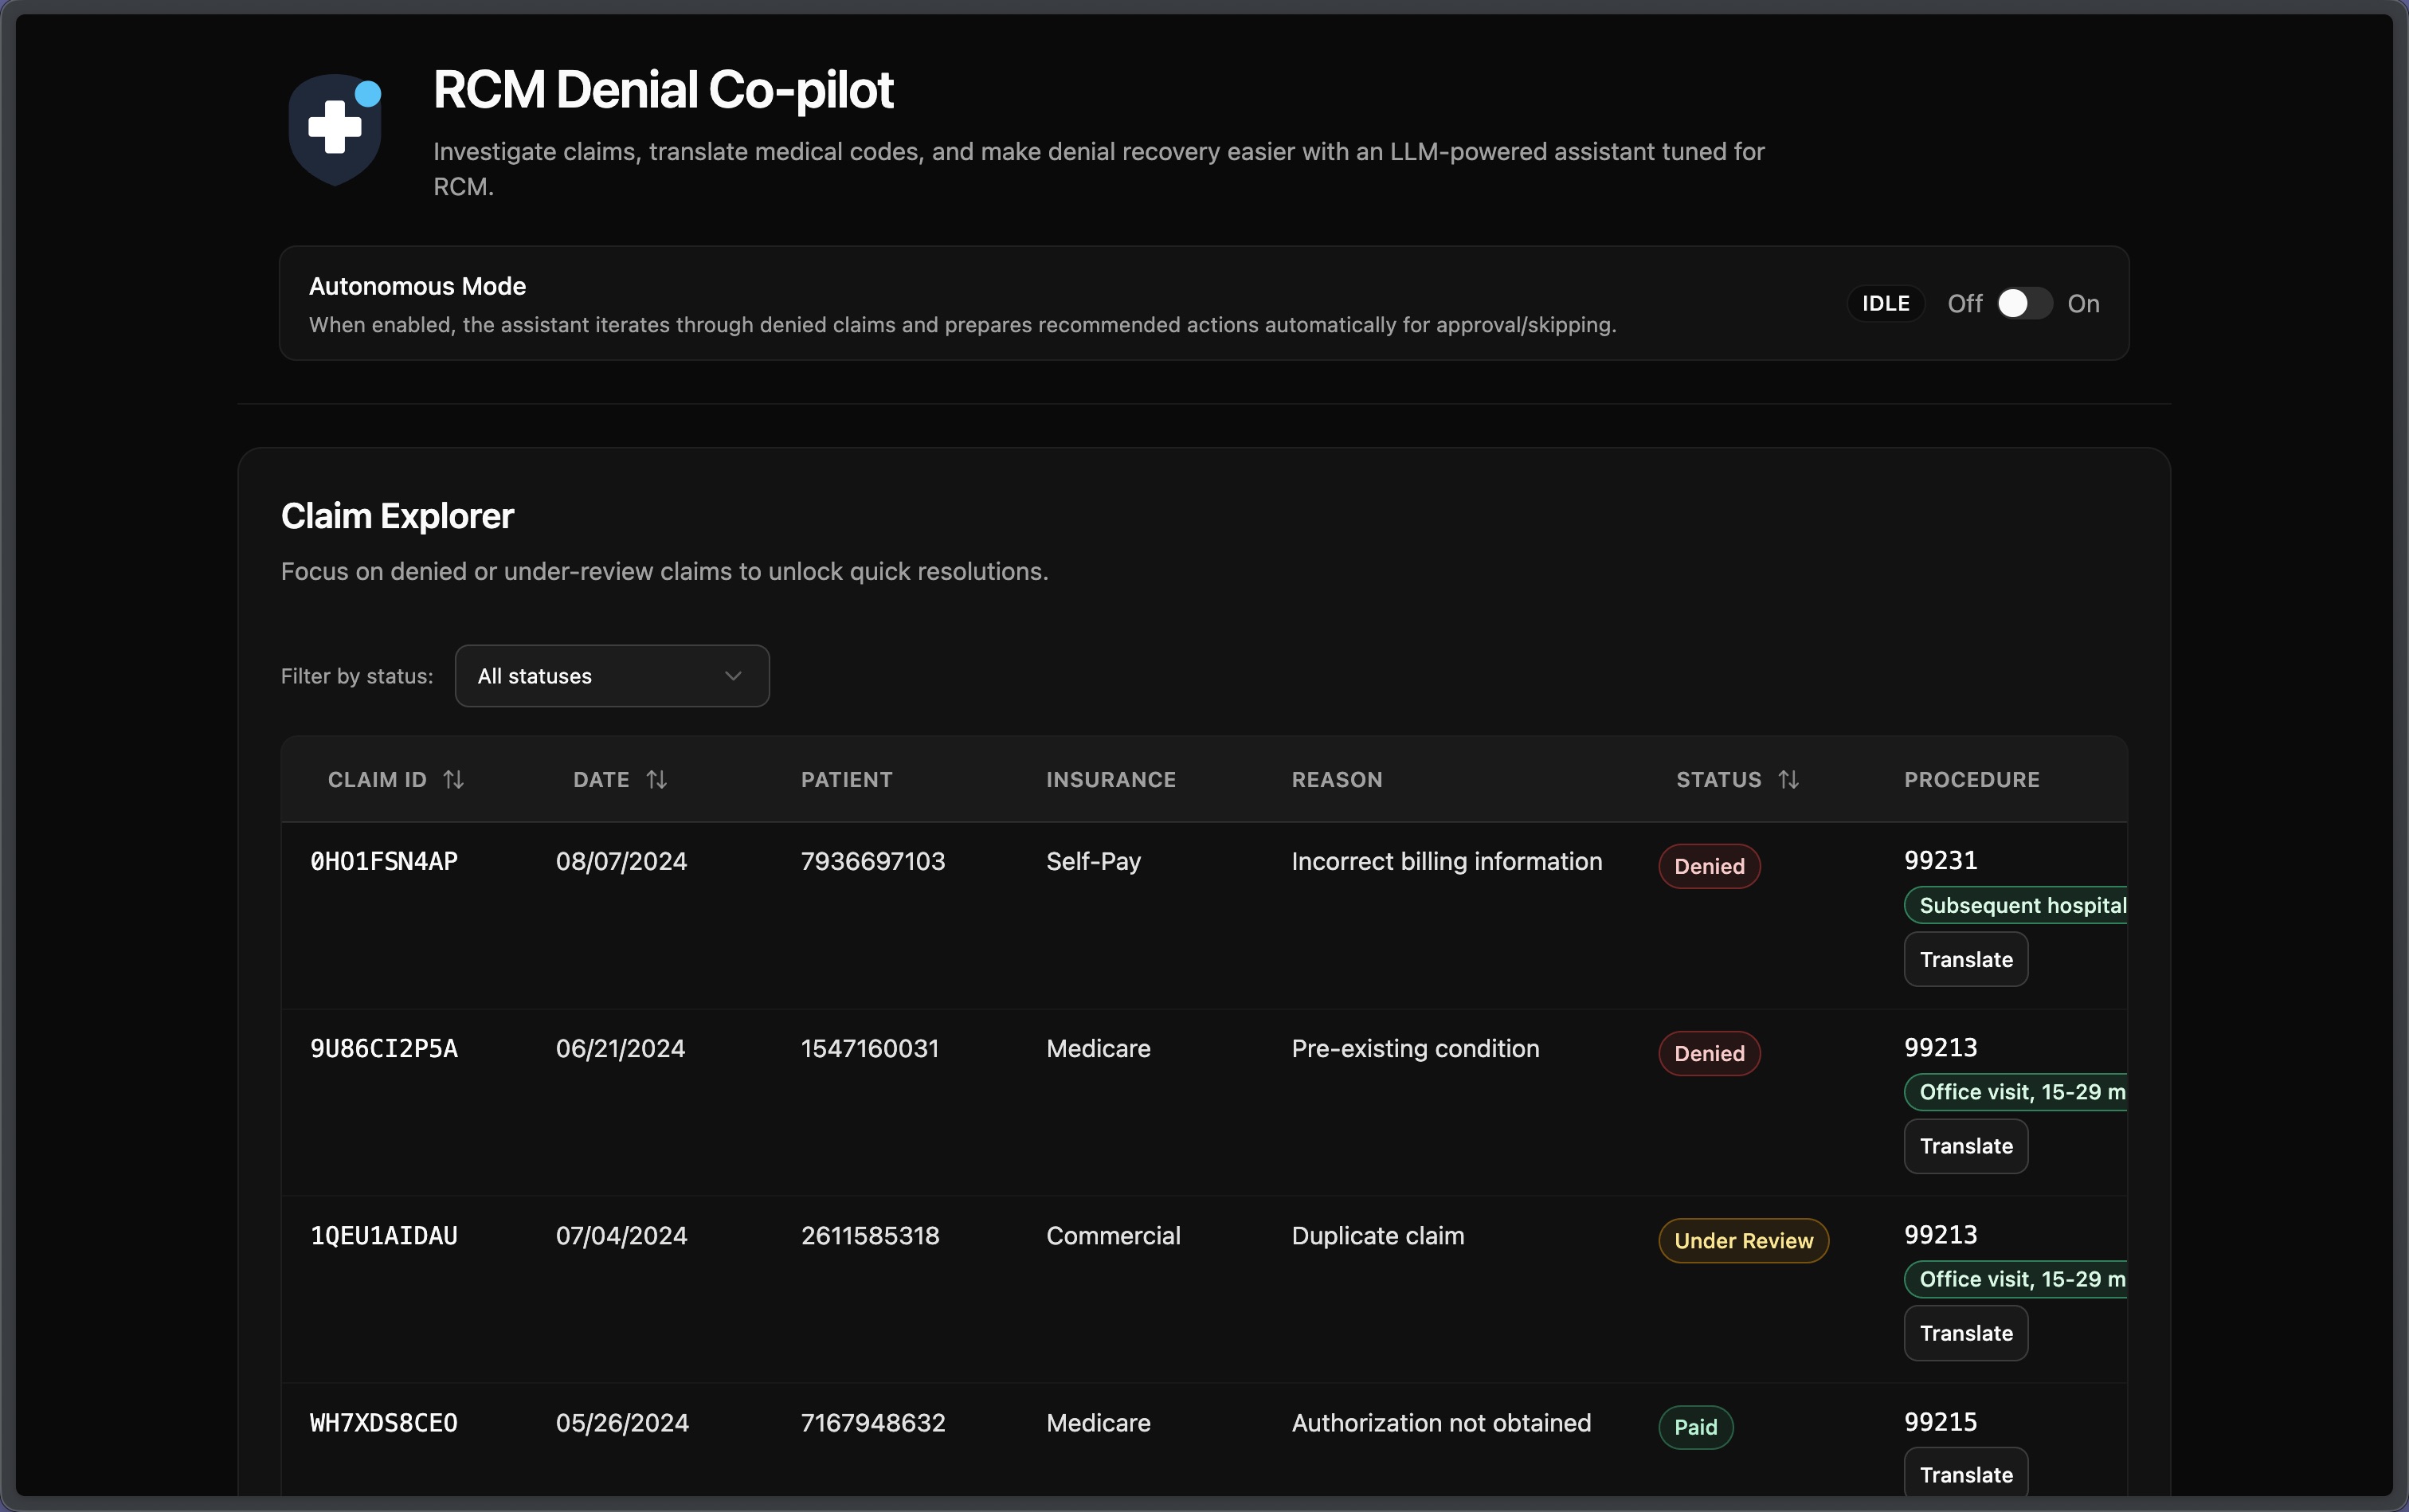The height and width of the screenshot is (1512, 2409).
Task: Translate procedure code 99231
Action: tap(1965, 959)
